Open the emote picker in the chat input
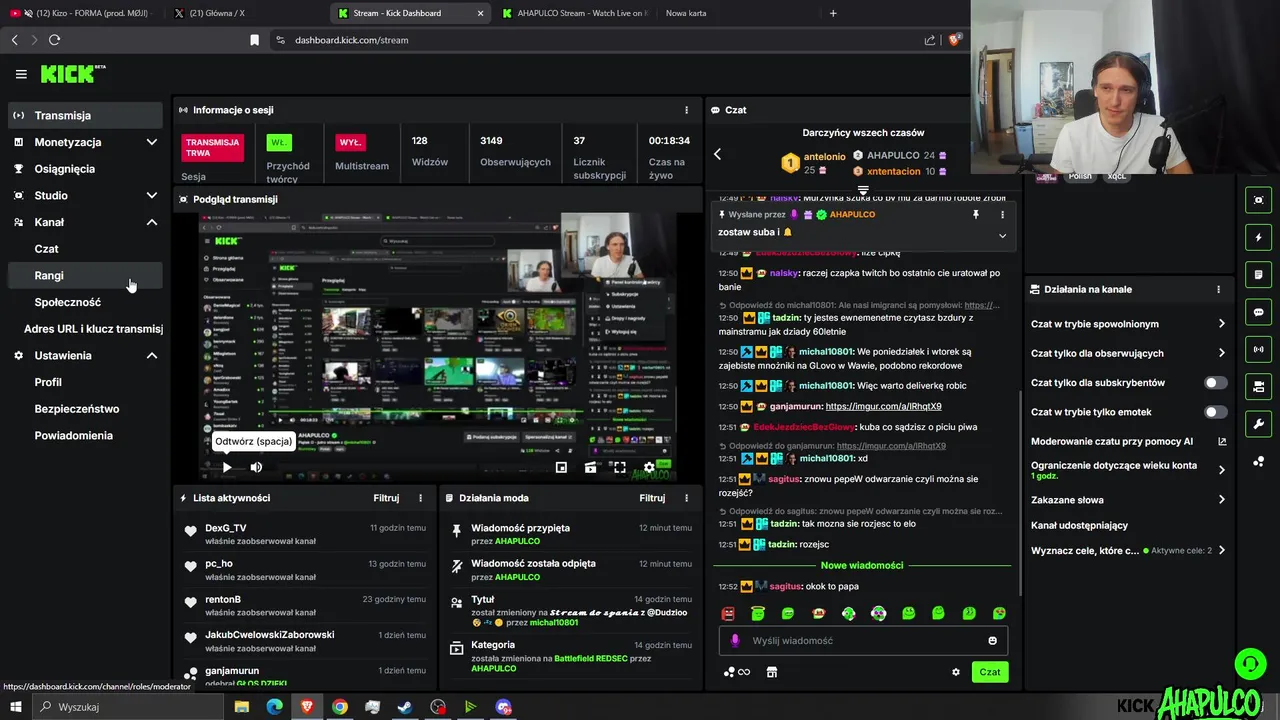The height and width of the screenshot is (720, 1280). click(x=992, y=641)
